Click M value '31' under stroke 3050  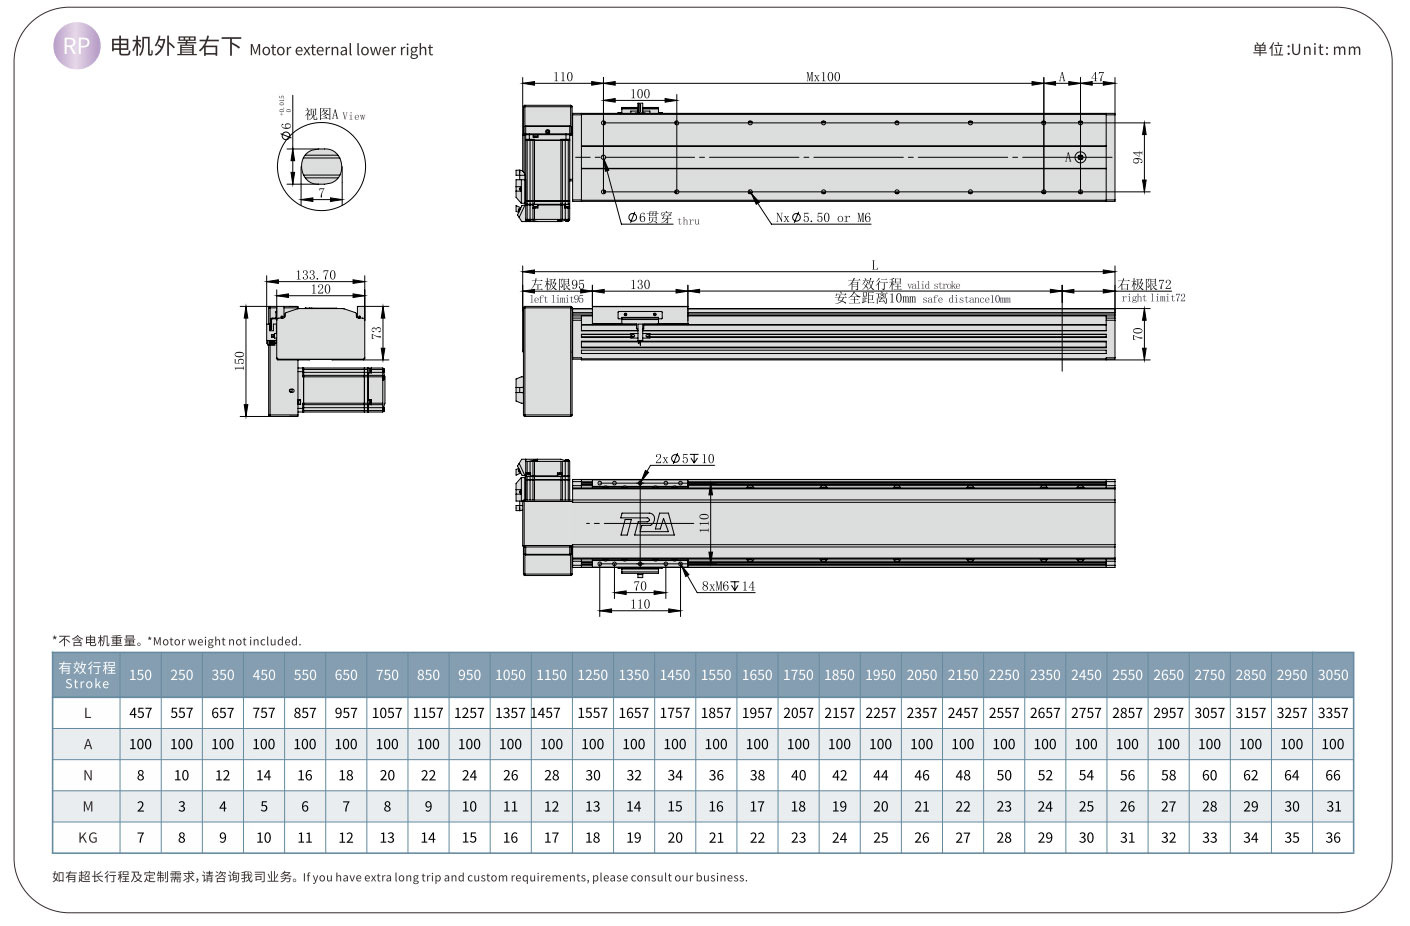(1333, 806)
